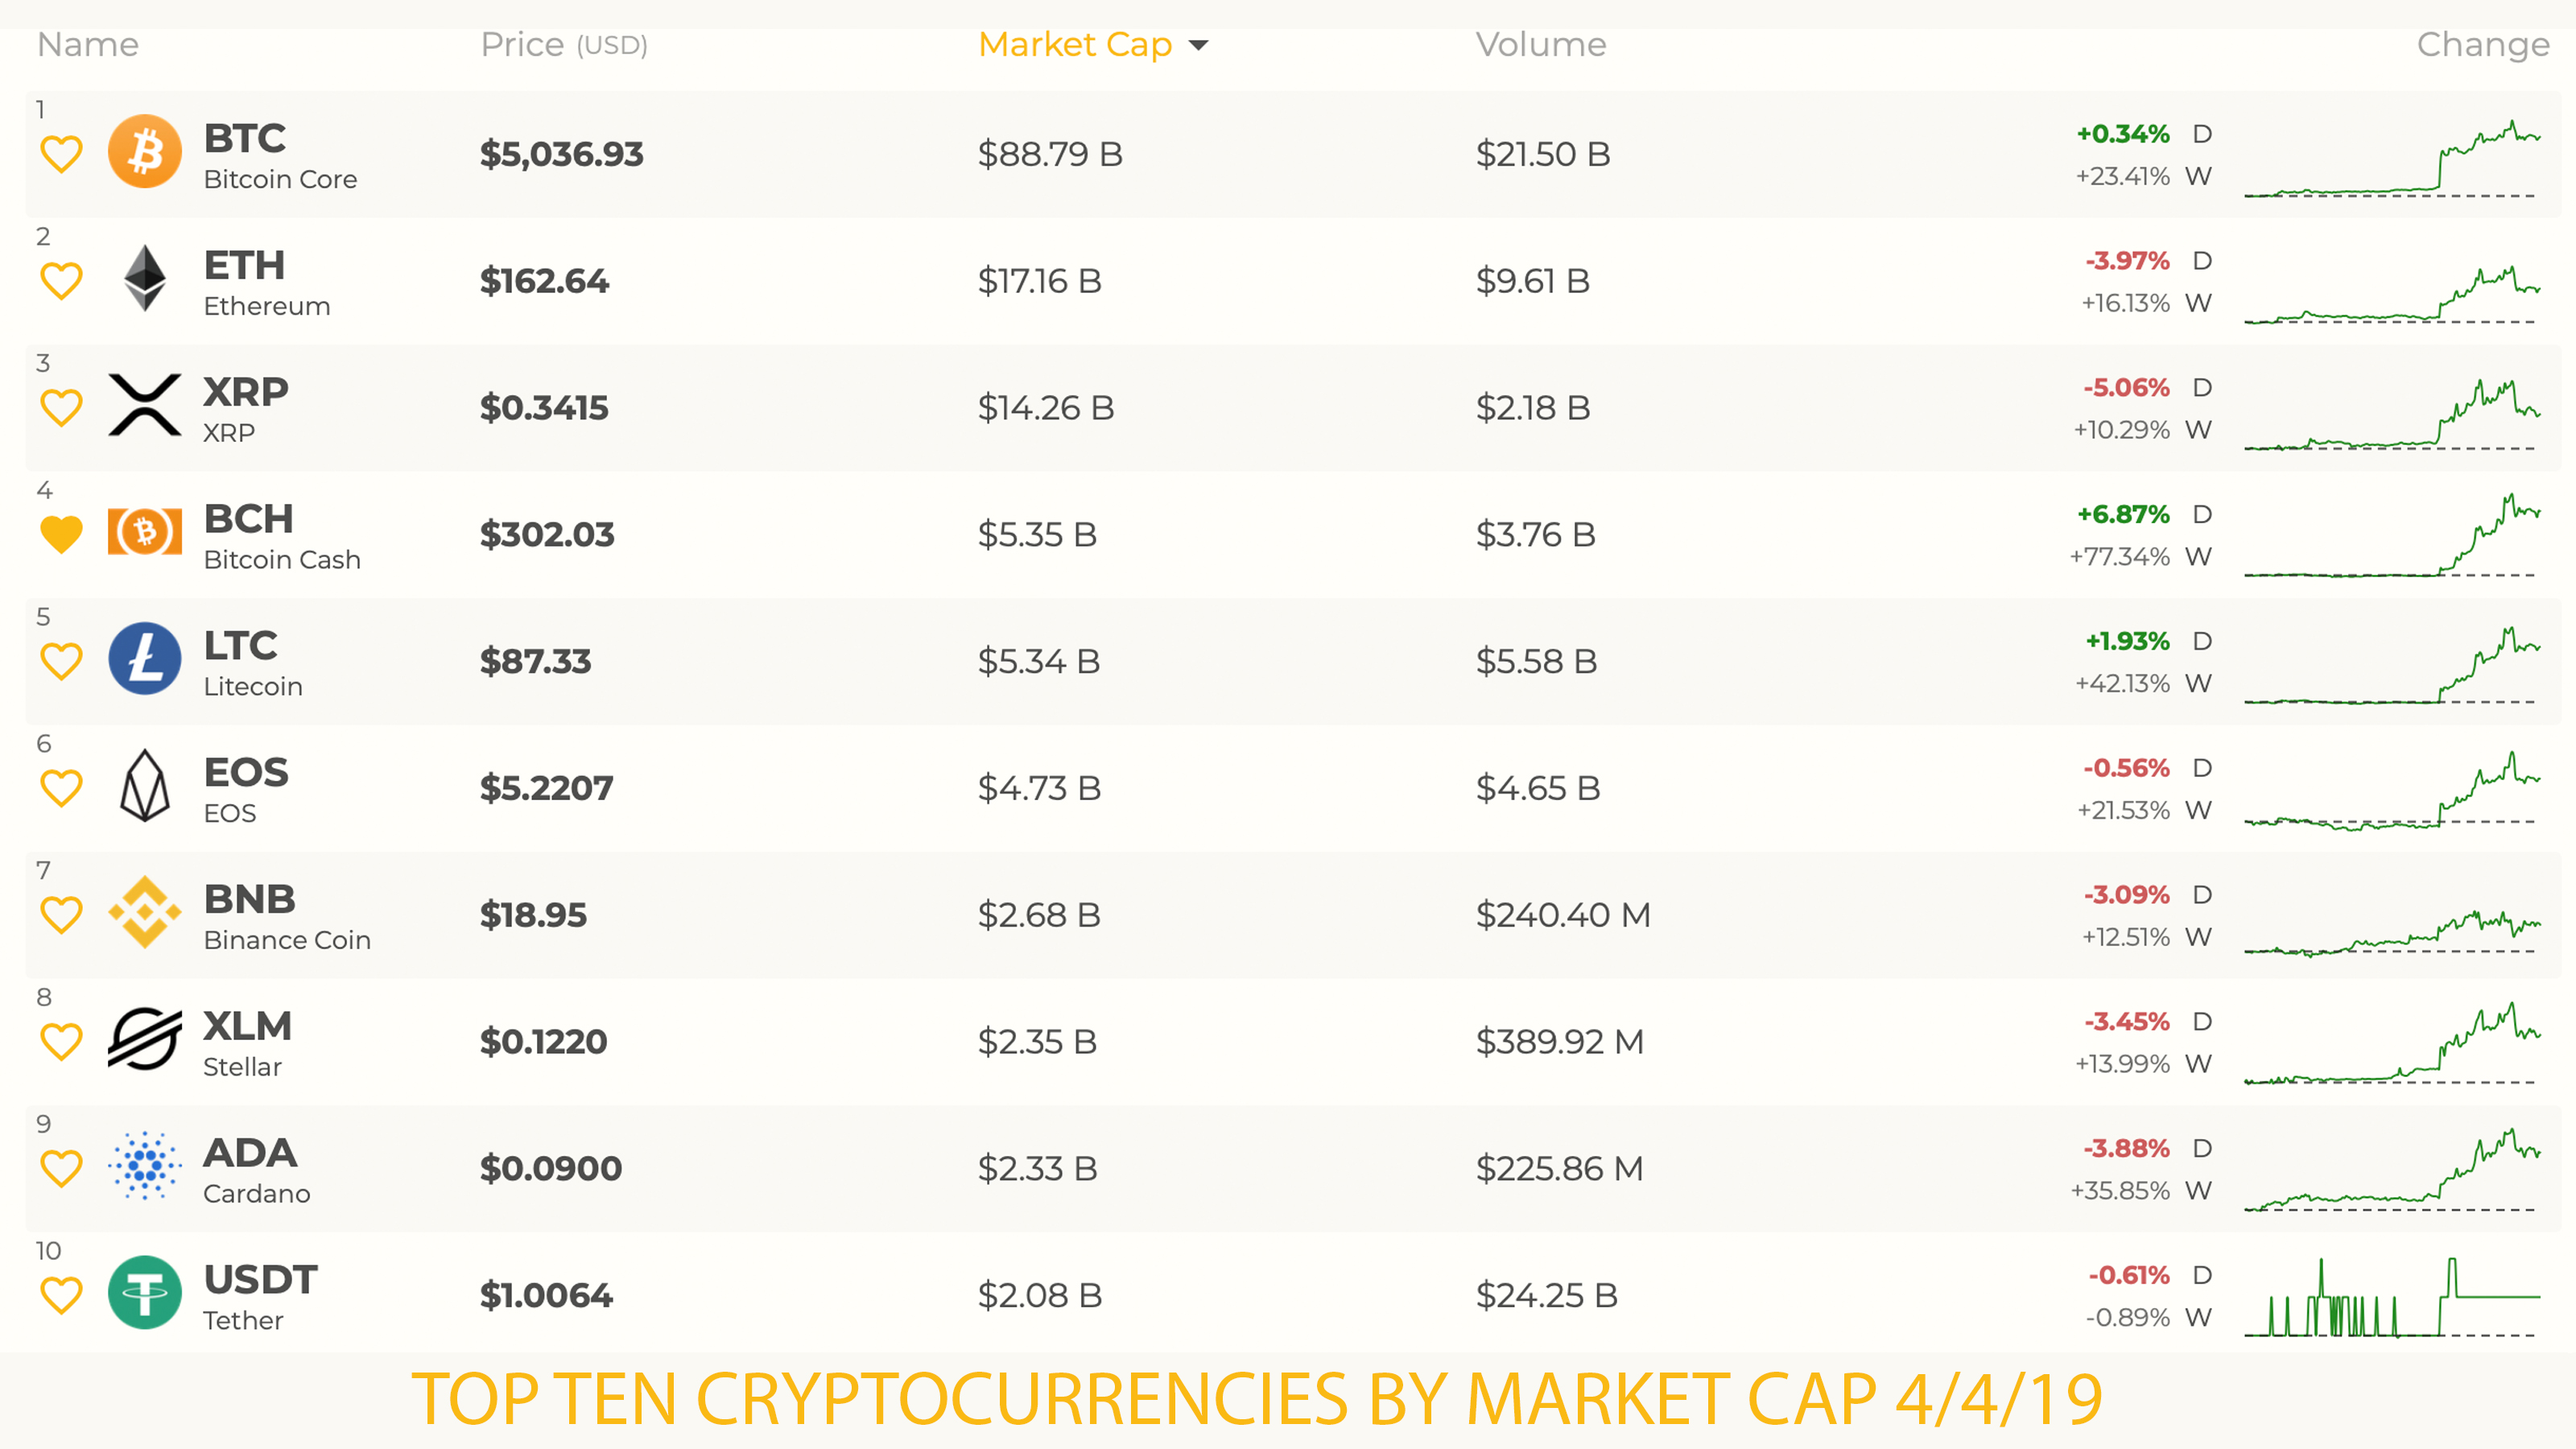Click the XRP logo icon
Image resolution: width=2576 pixels, height=1449 pixels.
pyautogui.click(x=144, y=406)
